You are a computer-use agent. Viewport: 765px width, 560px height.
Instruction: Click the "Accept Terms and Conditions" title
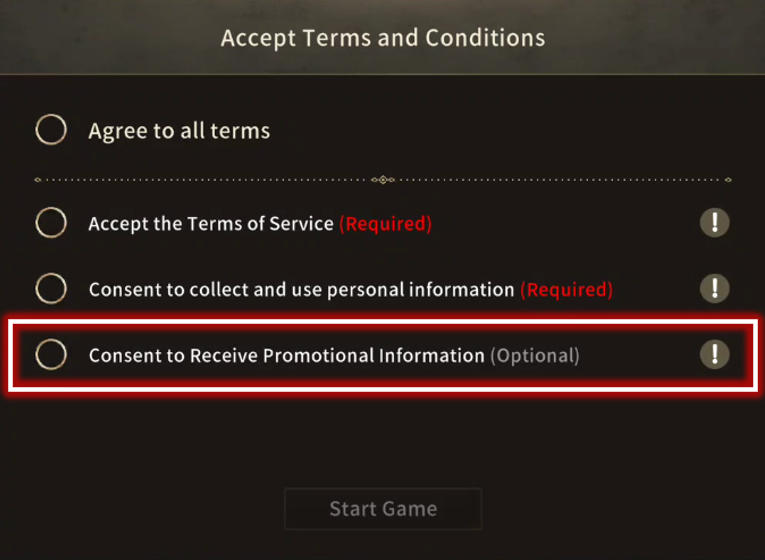pyautogui.click(x=383, y=38)
